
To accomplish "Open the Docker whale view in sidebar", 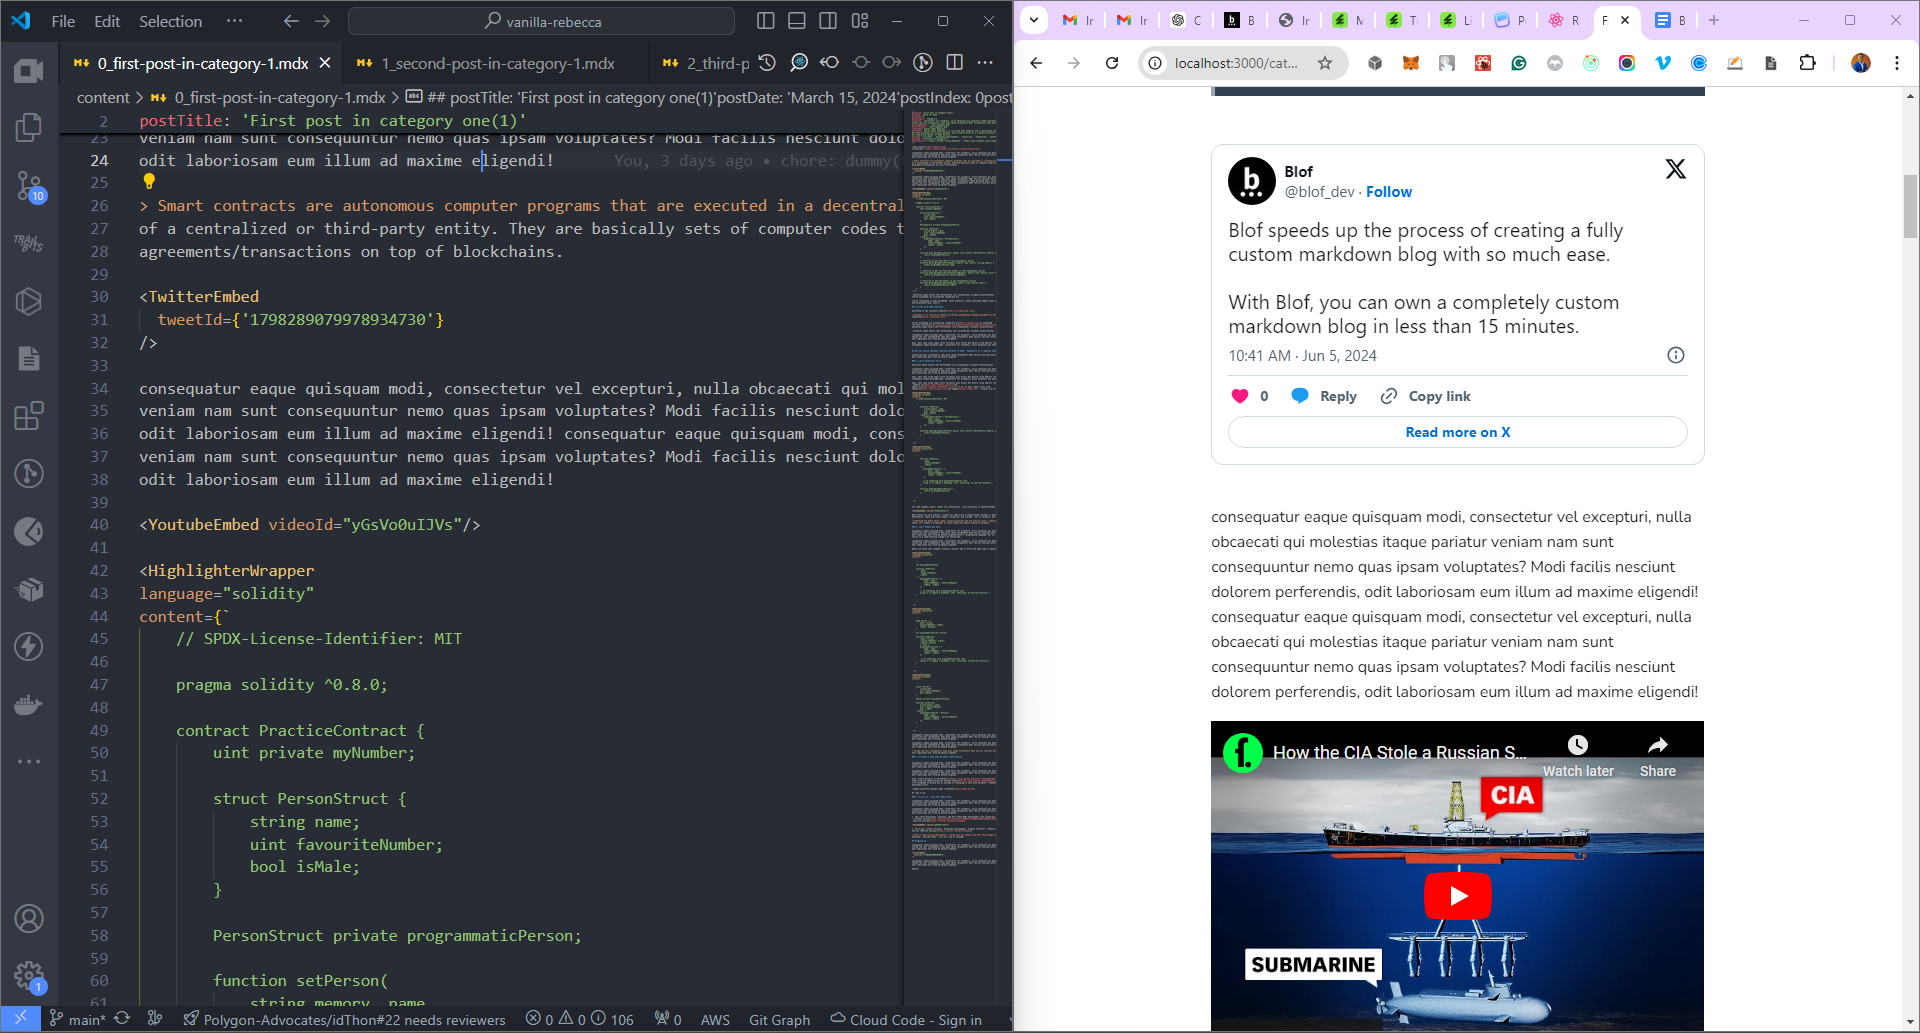I will click(x=29, y=705).
